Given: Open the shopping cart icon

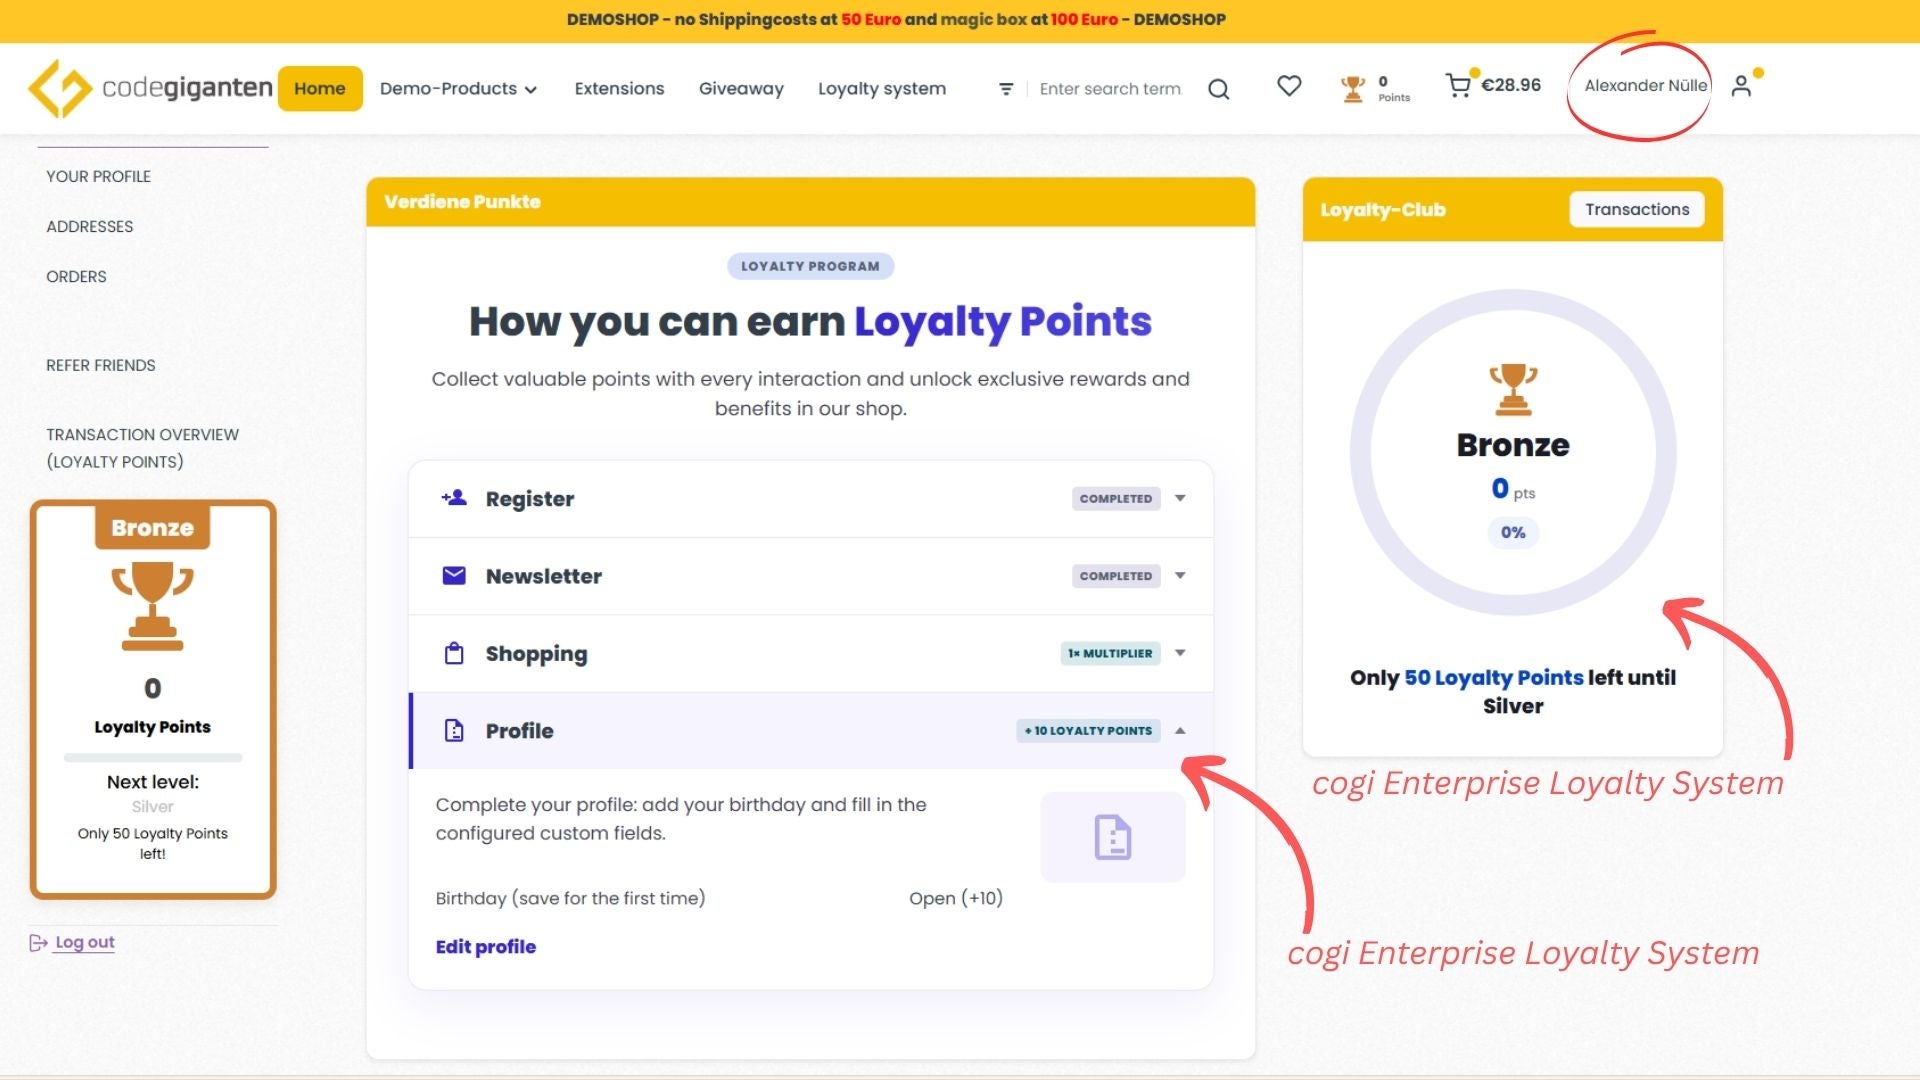Looking at the screenshot, I should pos(1458,86).
